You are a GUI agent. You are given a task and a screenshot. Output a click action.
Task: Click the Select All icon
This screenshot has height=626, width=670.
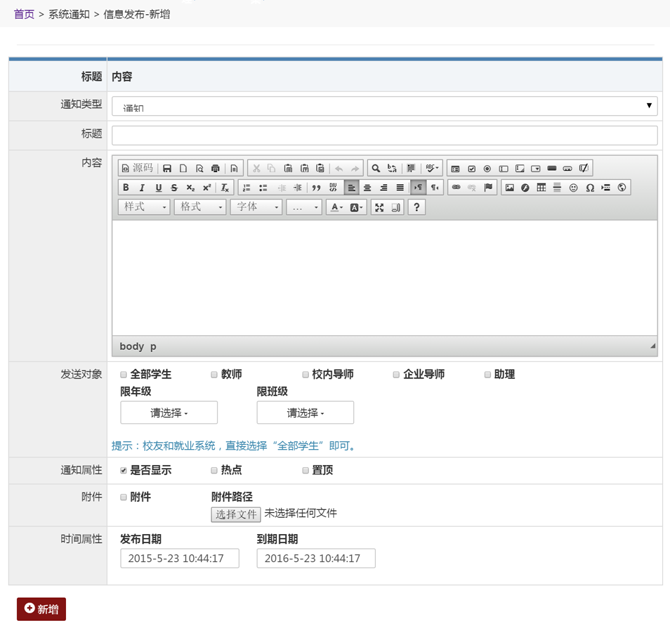click(x=411, y=168)
